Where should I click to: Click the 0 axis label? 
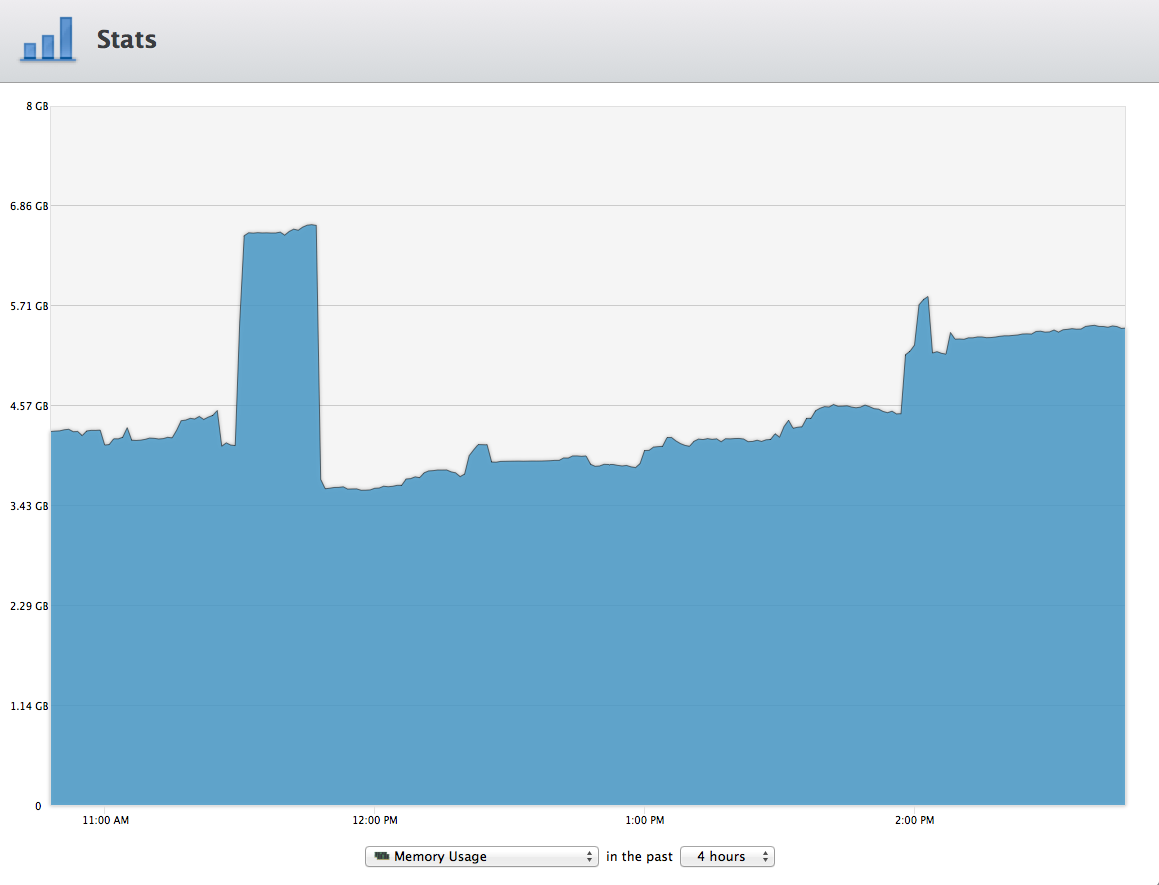coord(38,806)
